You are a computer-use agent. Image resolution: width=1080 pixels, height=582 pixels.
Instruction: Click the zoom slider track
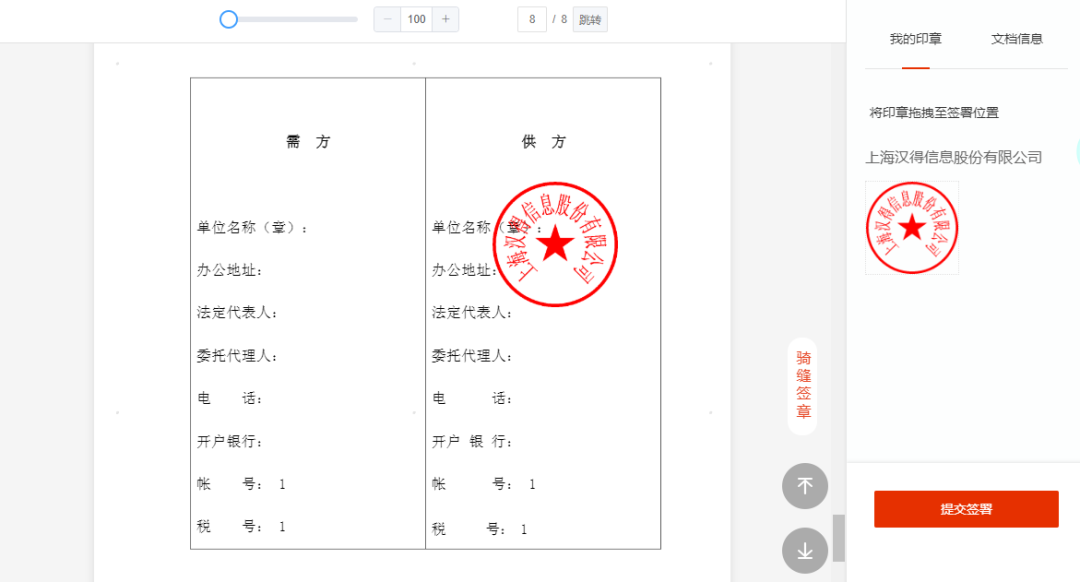[300, 19]
